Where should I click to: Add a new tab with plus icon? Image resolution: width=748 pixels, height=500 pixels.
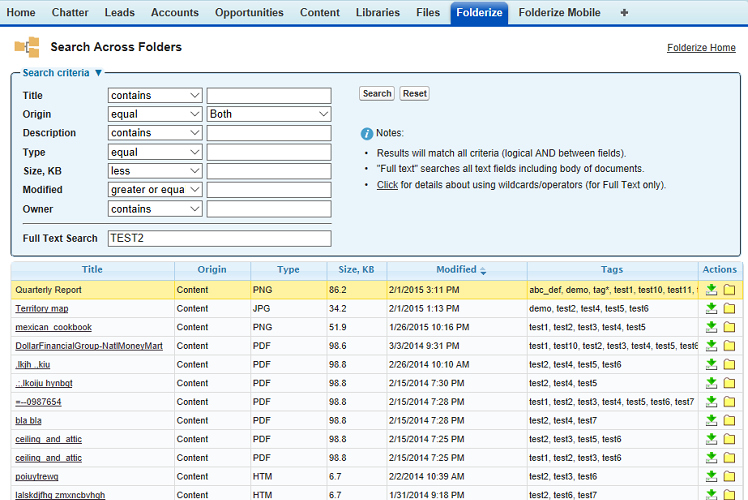pyautogui.click(x=624, y=13)
